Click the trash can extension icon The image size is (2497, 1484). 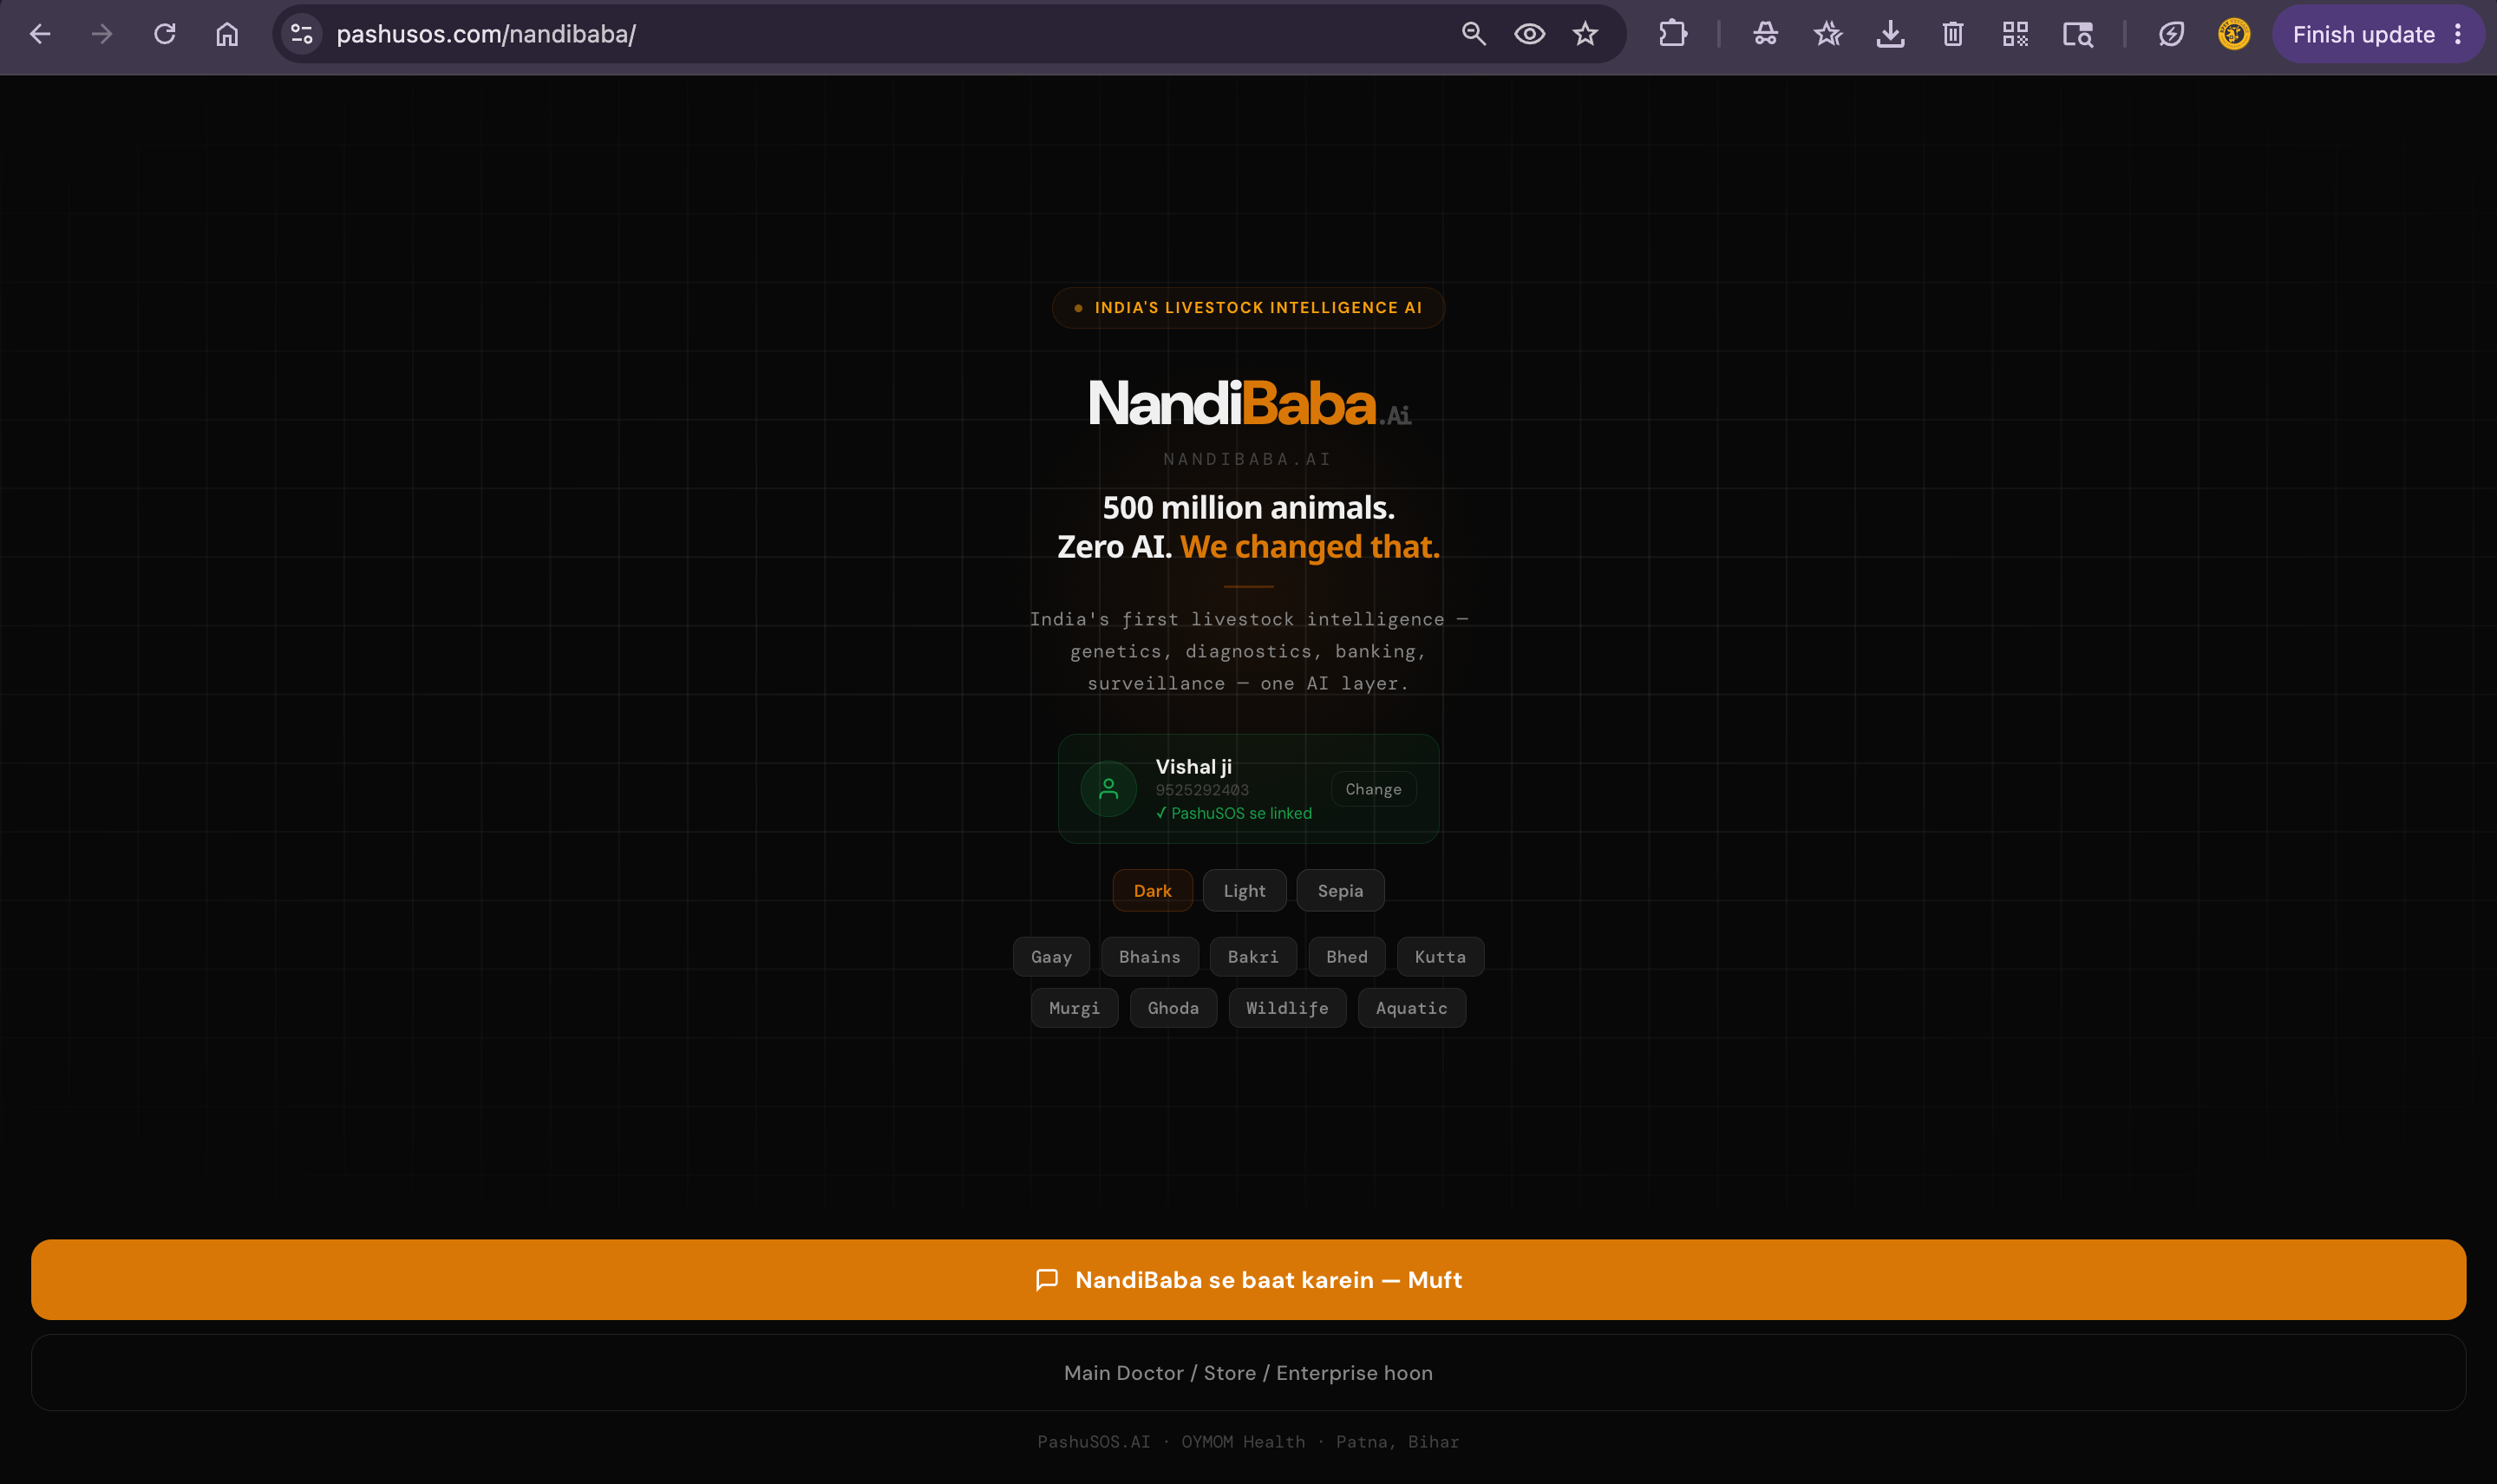pos(1953,34)
